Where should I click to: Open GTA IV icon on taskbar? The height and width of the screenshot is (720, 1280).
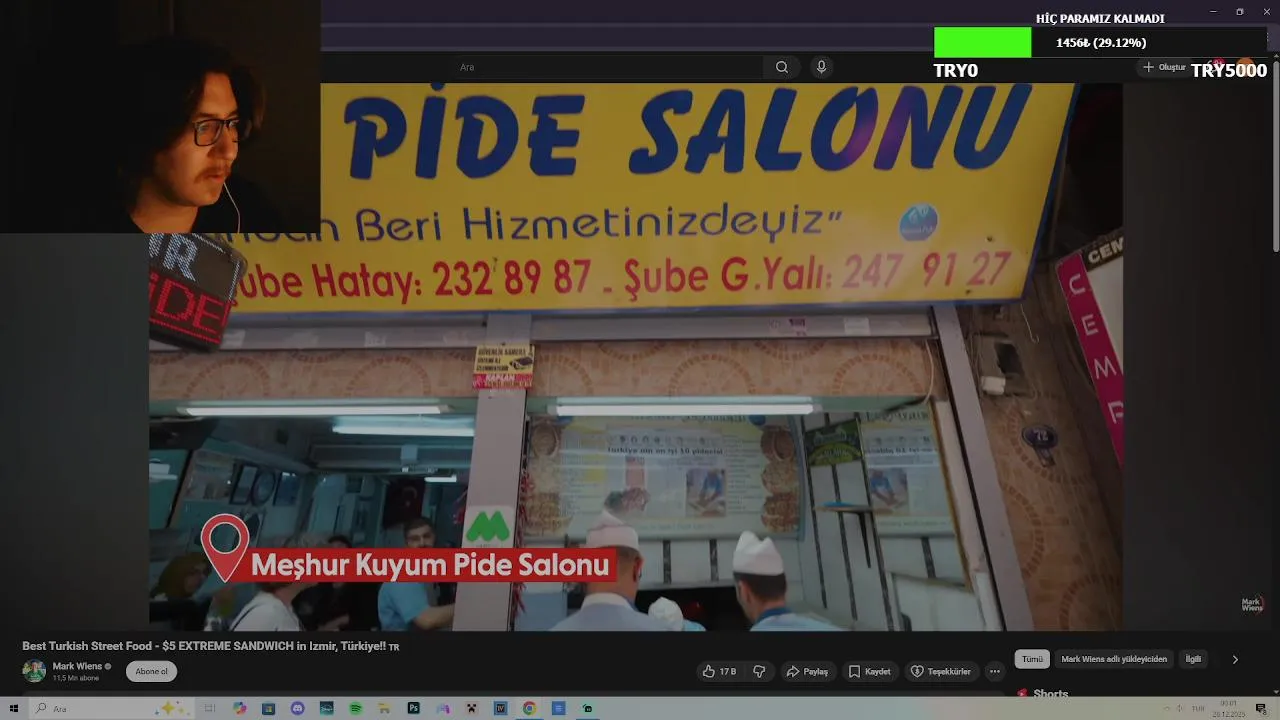tap(500, 708)
